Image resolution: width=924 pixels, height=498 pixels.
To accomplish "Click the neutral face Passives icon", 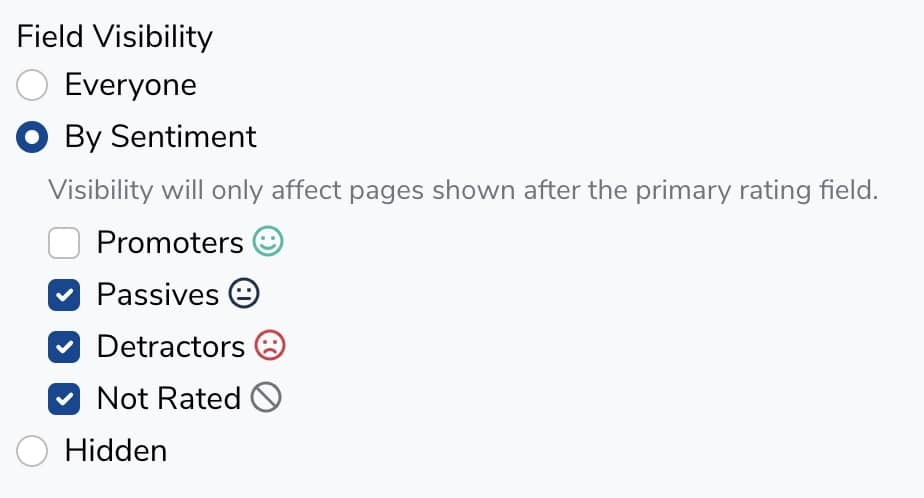I will pos(244,294).
